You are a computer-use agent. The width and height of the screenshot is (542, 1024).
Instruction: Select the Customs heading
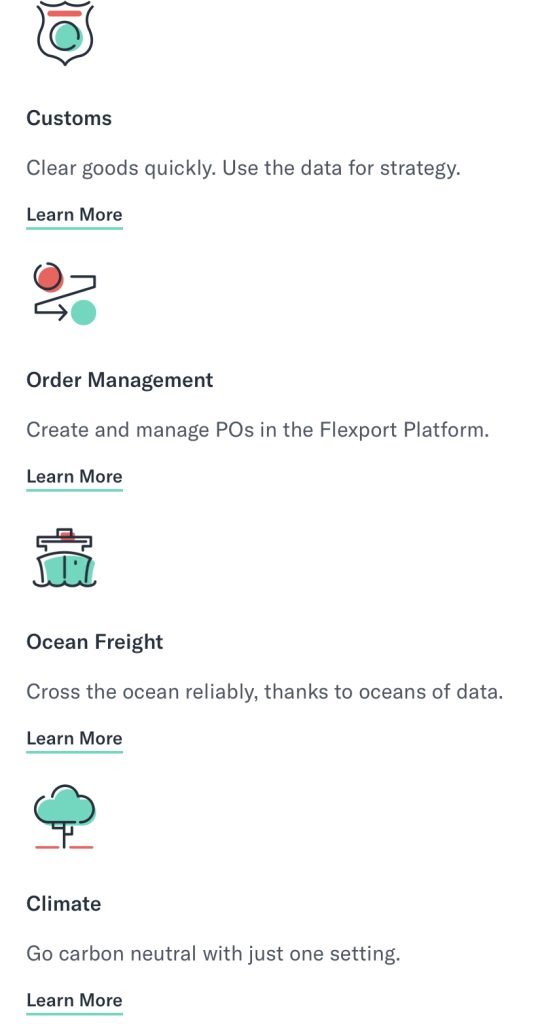click(69, 118)
